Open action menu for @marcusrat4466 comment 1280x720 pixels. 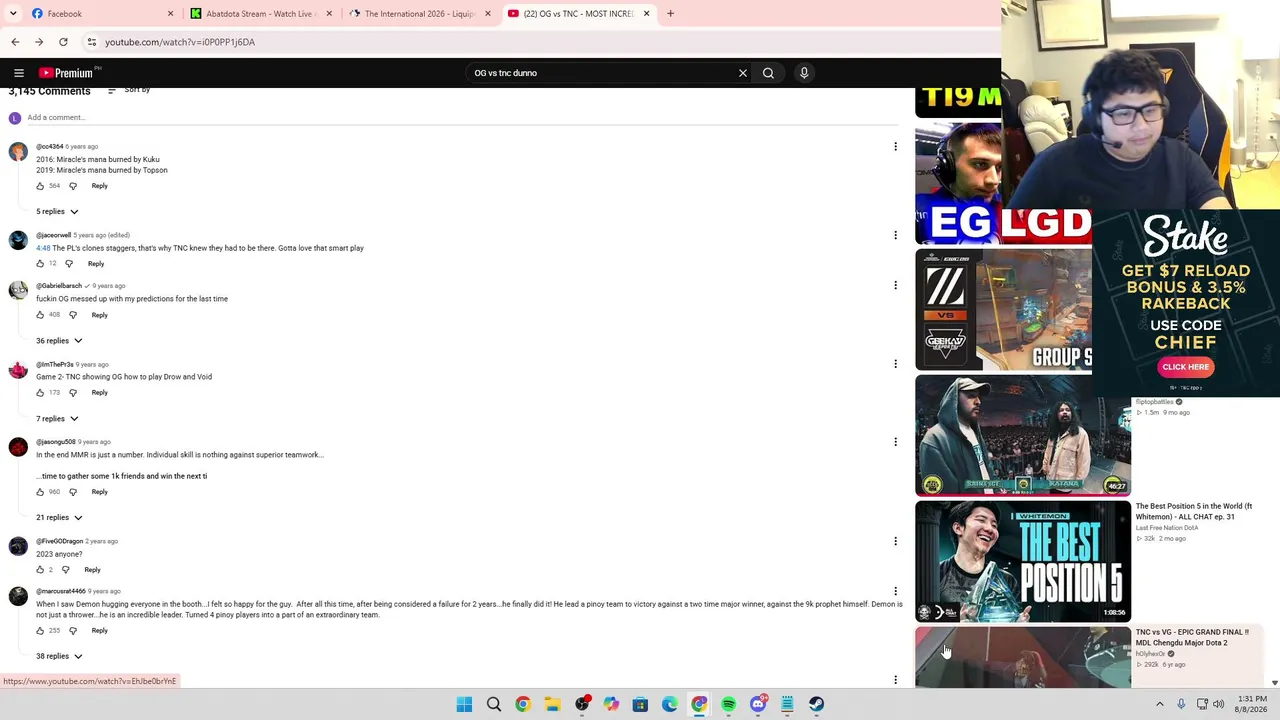(895, 592)
